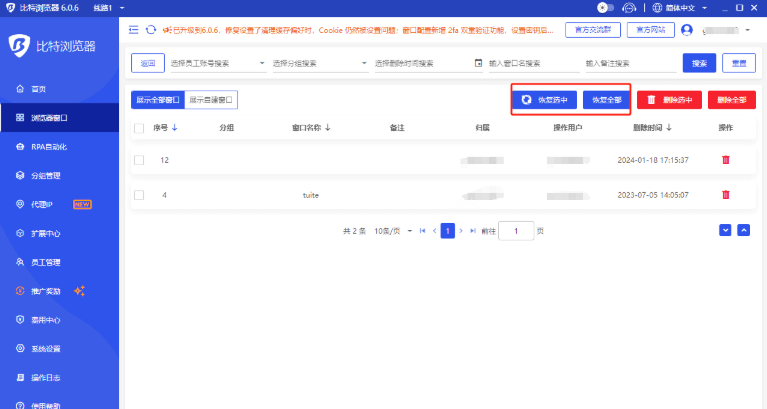
Task: Delete row 12 using its trash icon
Action: 726,160
